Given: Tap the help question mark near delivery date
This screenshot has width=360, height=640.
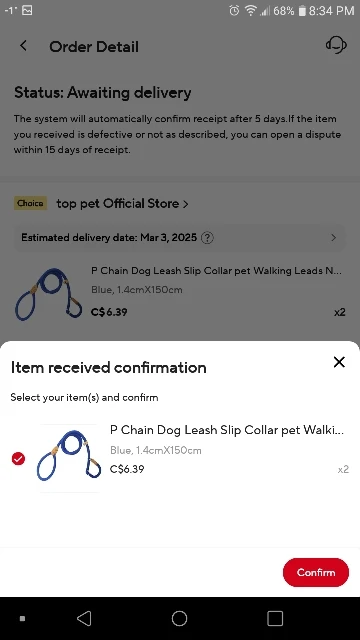Looking at the screenshot, I should tap(207, 238).
